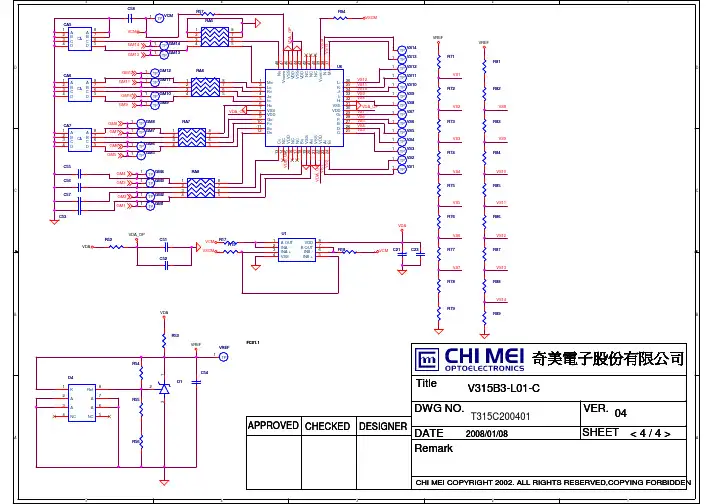
Task: Click the RA5 resistor array symbol
Action: (x=213, y=36)
